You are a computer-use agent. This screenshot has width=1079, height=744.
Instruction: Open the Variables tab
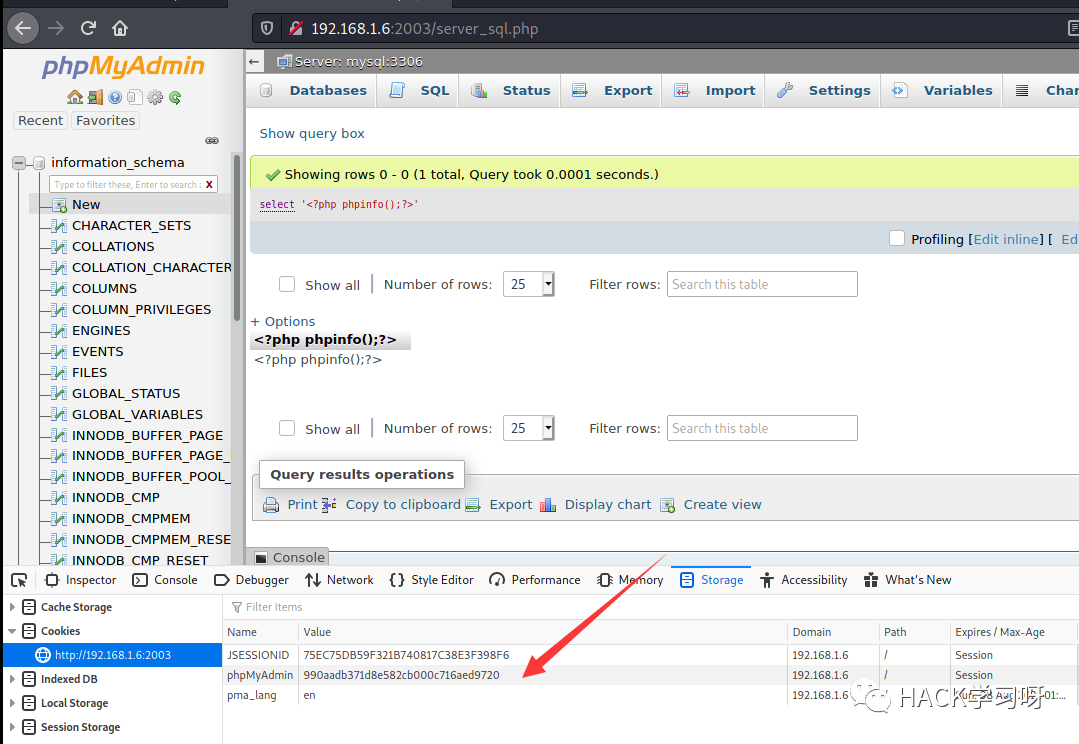942,91
